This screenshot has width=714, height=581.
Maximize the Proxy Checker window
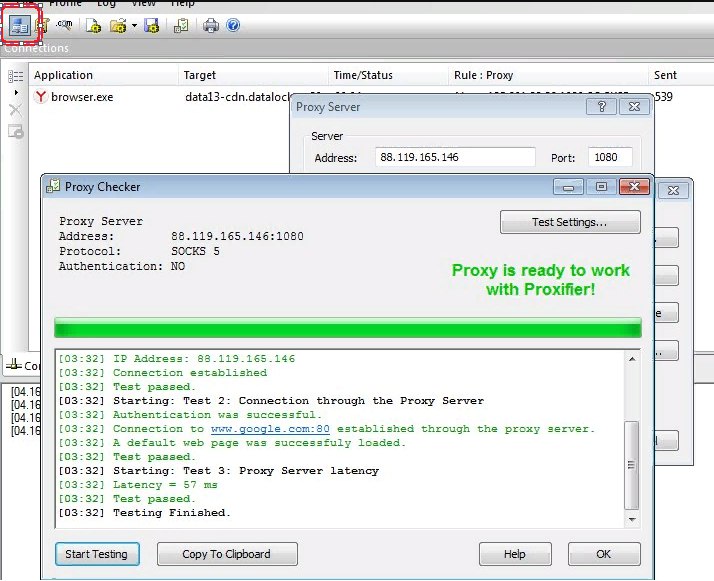(x=601, y=187)
